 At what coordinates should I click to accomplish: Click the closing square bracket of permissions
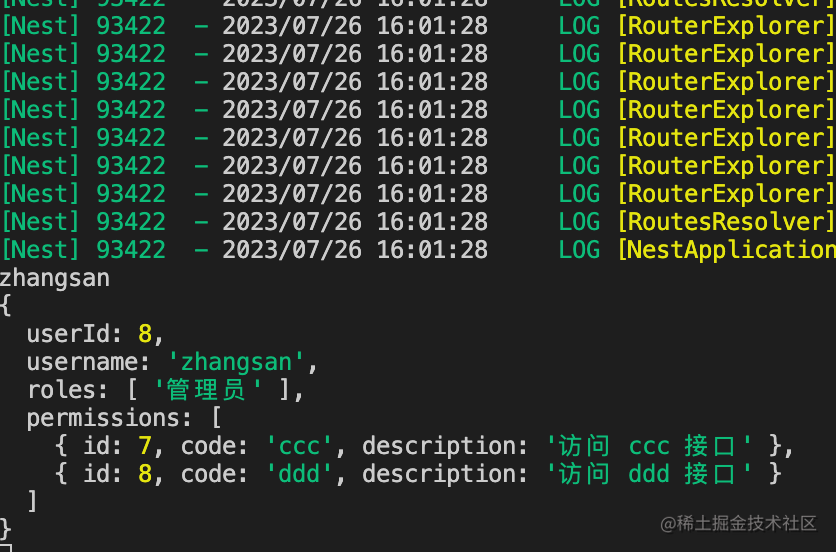pyautogui.click(x=33, y=502)
